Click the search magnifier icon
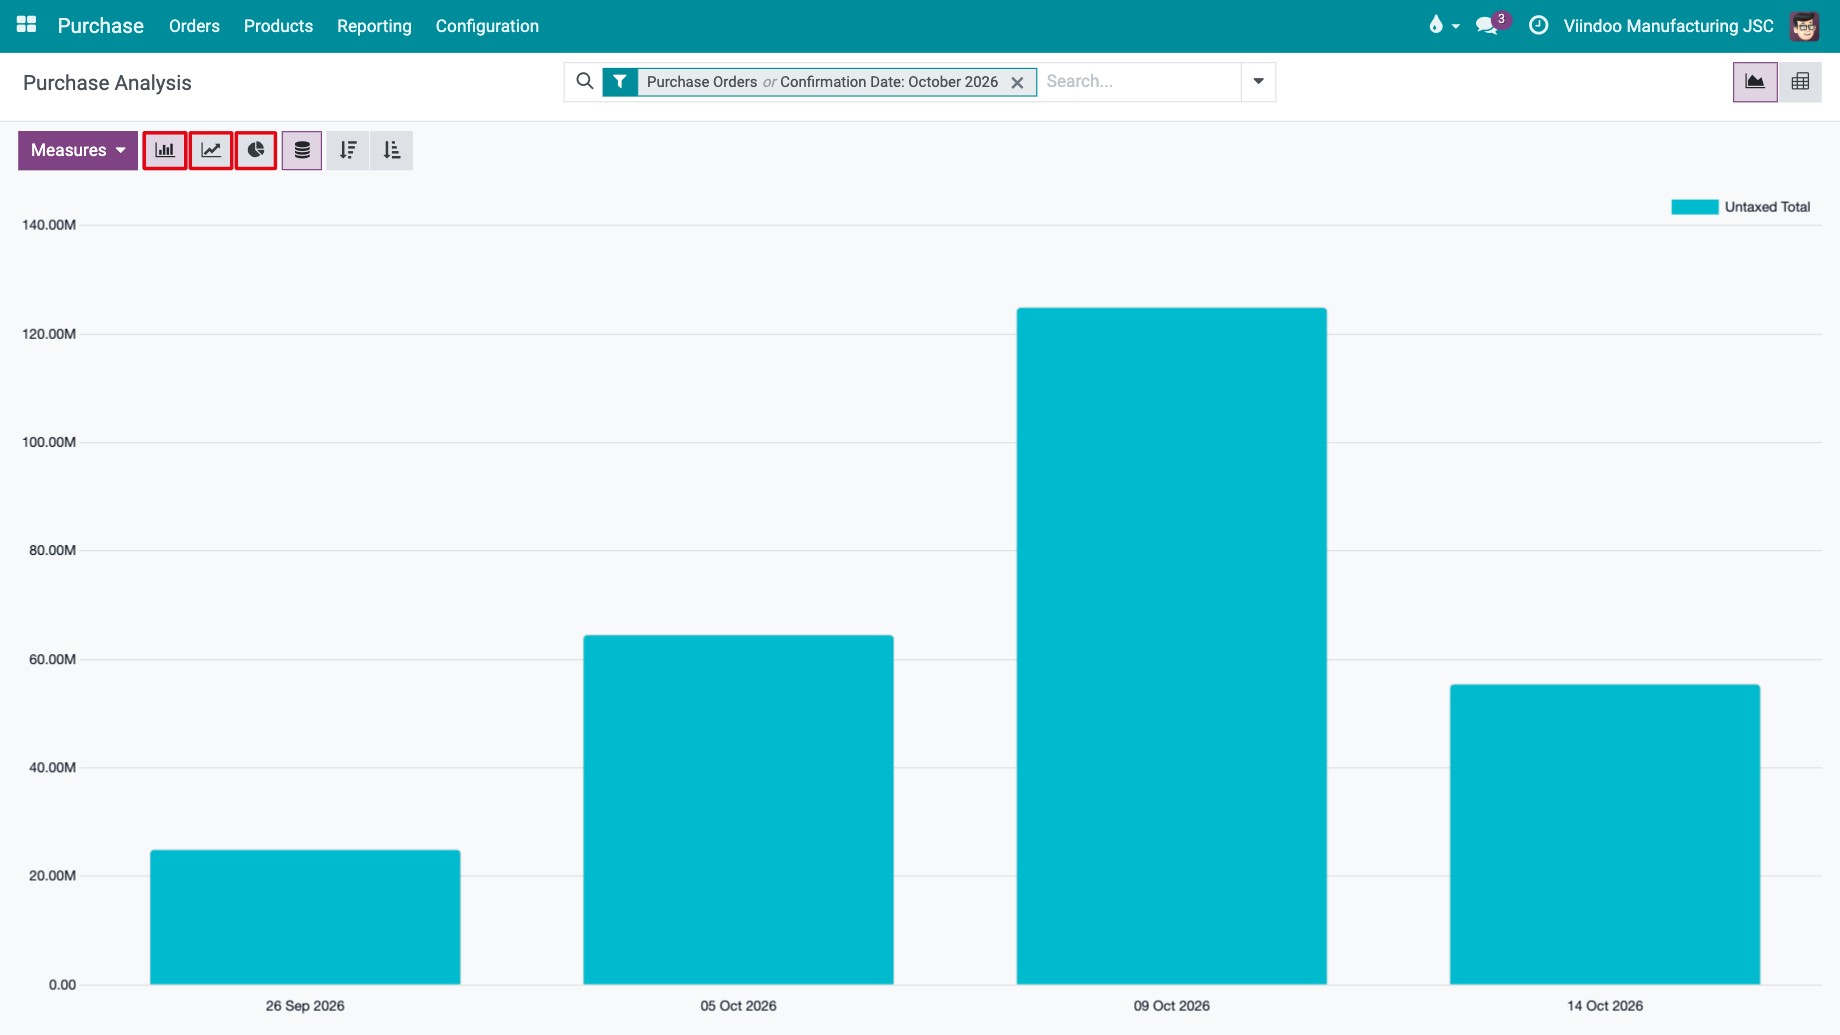The height and width of the screenshot is (1035, 1840). point(585,81)
